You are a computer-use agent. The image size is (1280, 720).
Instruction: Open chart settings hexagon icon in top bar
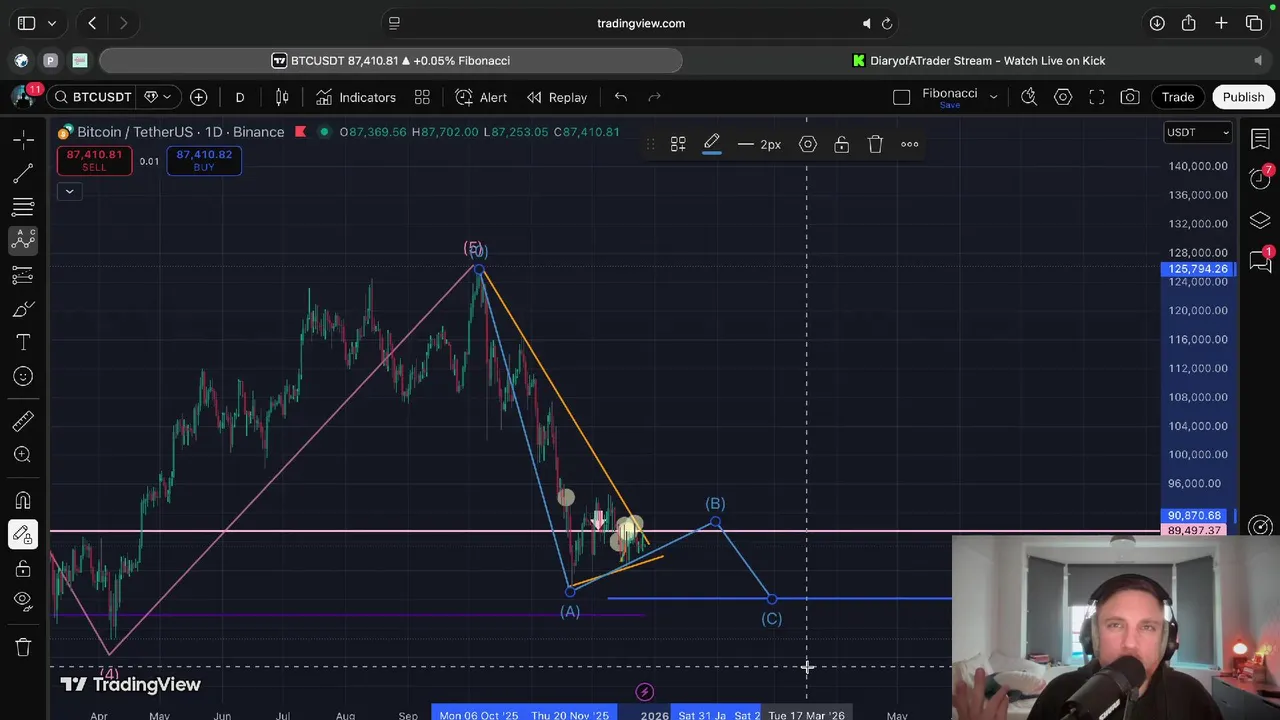point(1063,97)
